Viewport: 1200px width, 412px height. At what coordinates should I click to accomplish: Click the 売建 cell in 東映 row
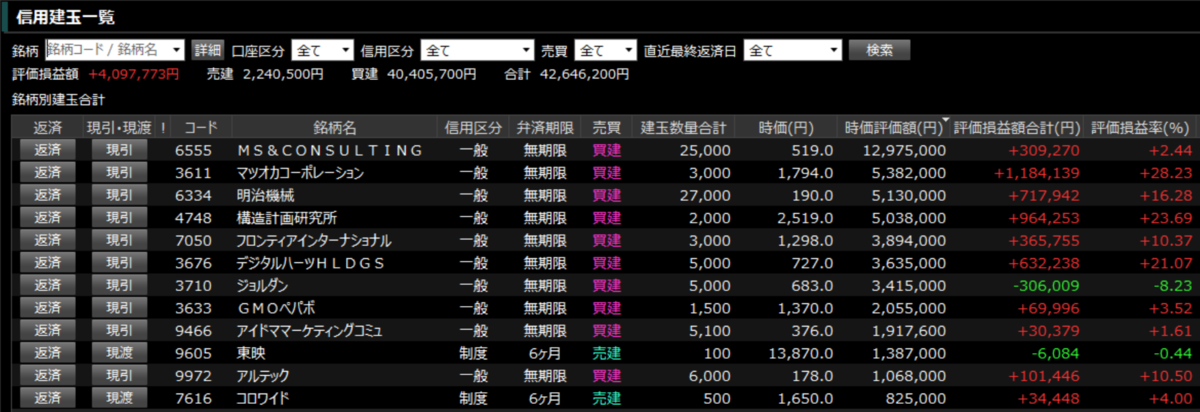pyautogui.click(x=606, y=352)
